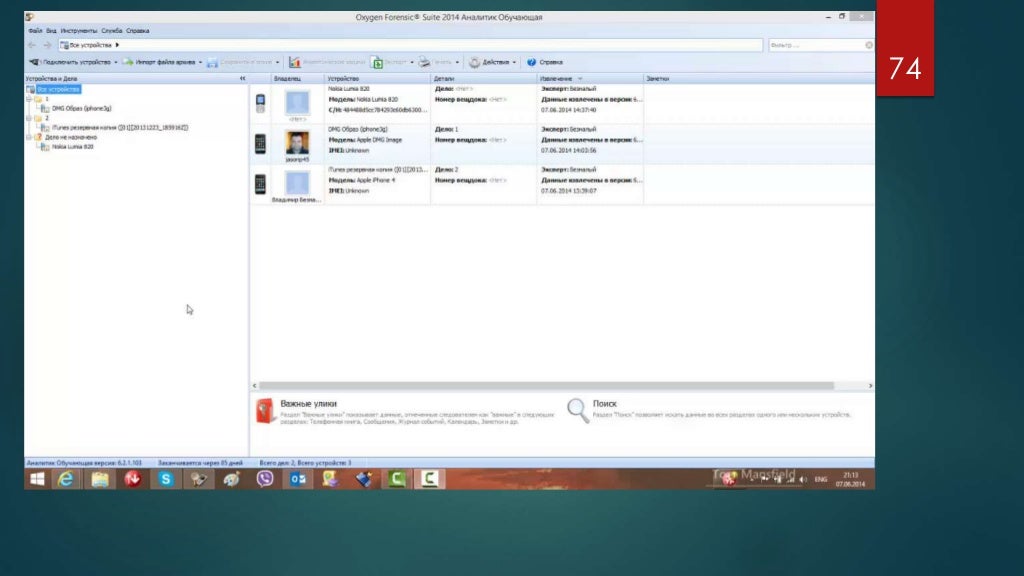The height and width of the screenshot is (576, 1024).
Task: Click the back navigation arrow
Action: click(x=32, y=45)
